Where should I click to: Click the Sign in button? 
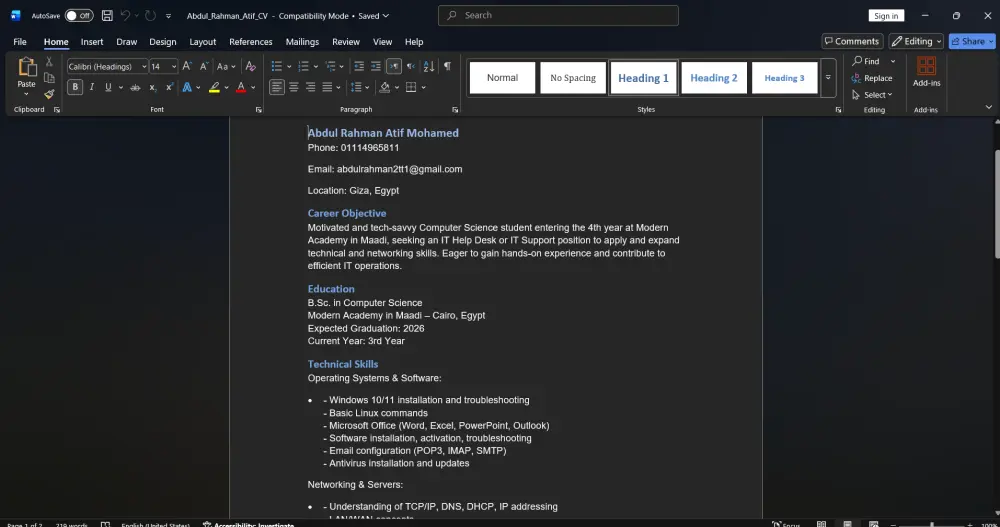click(886, 15)
